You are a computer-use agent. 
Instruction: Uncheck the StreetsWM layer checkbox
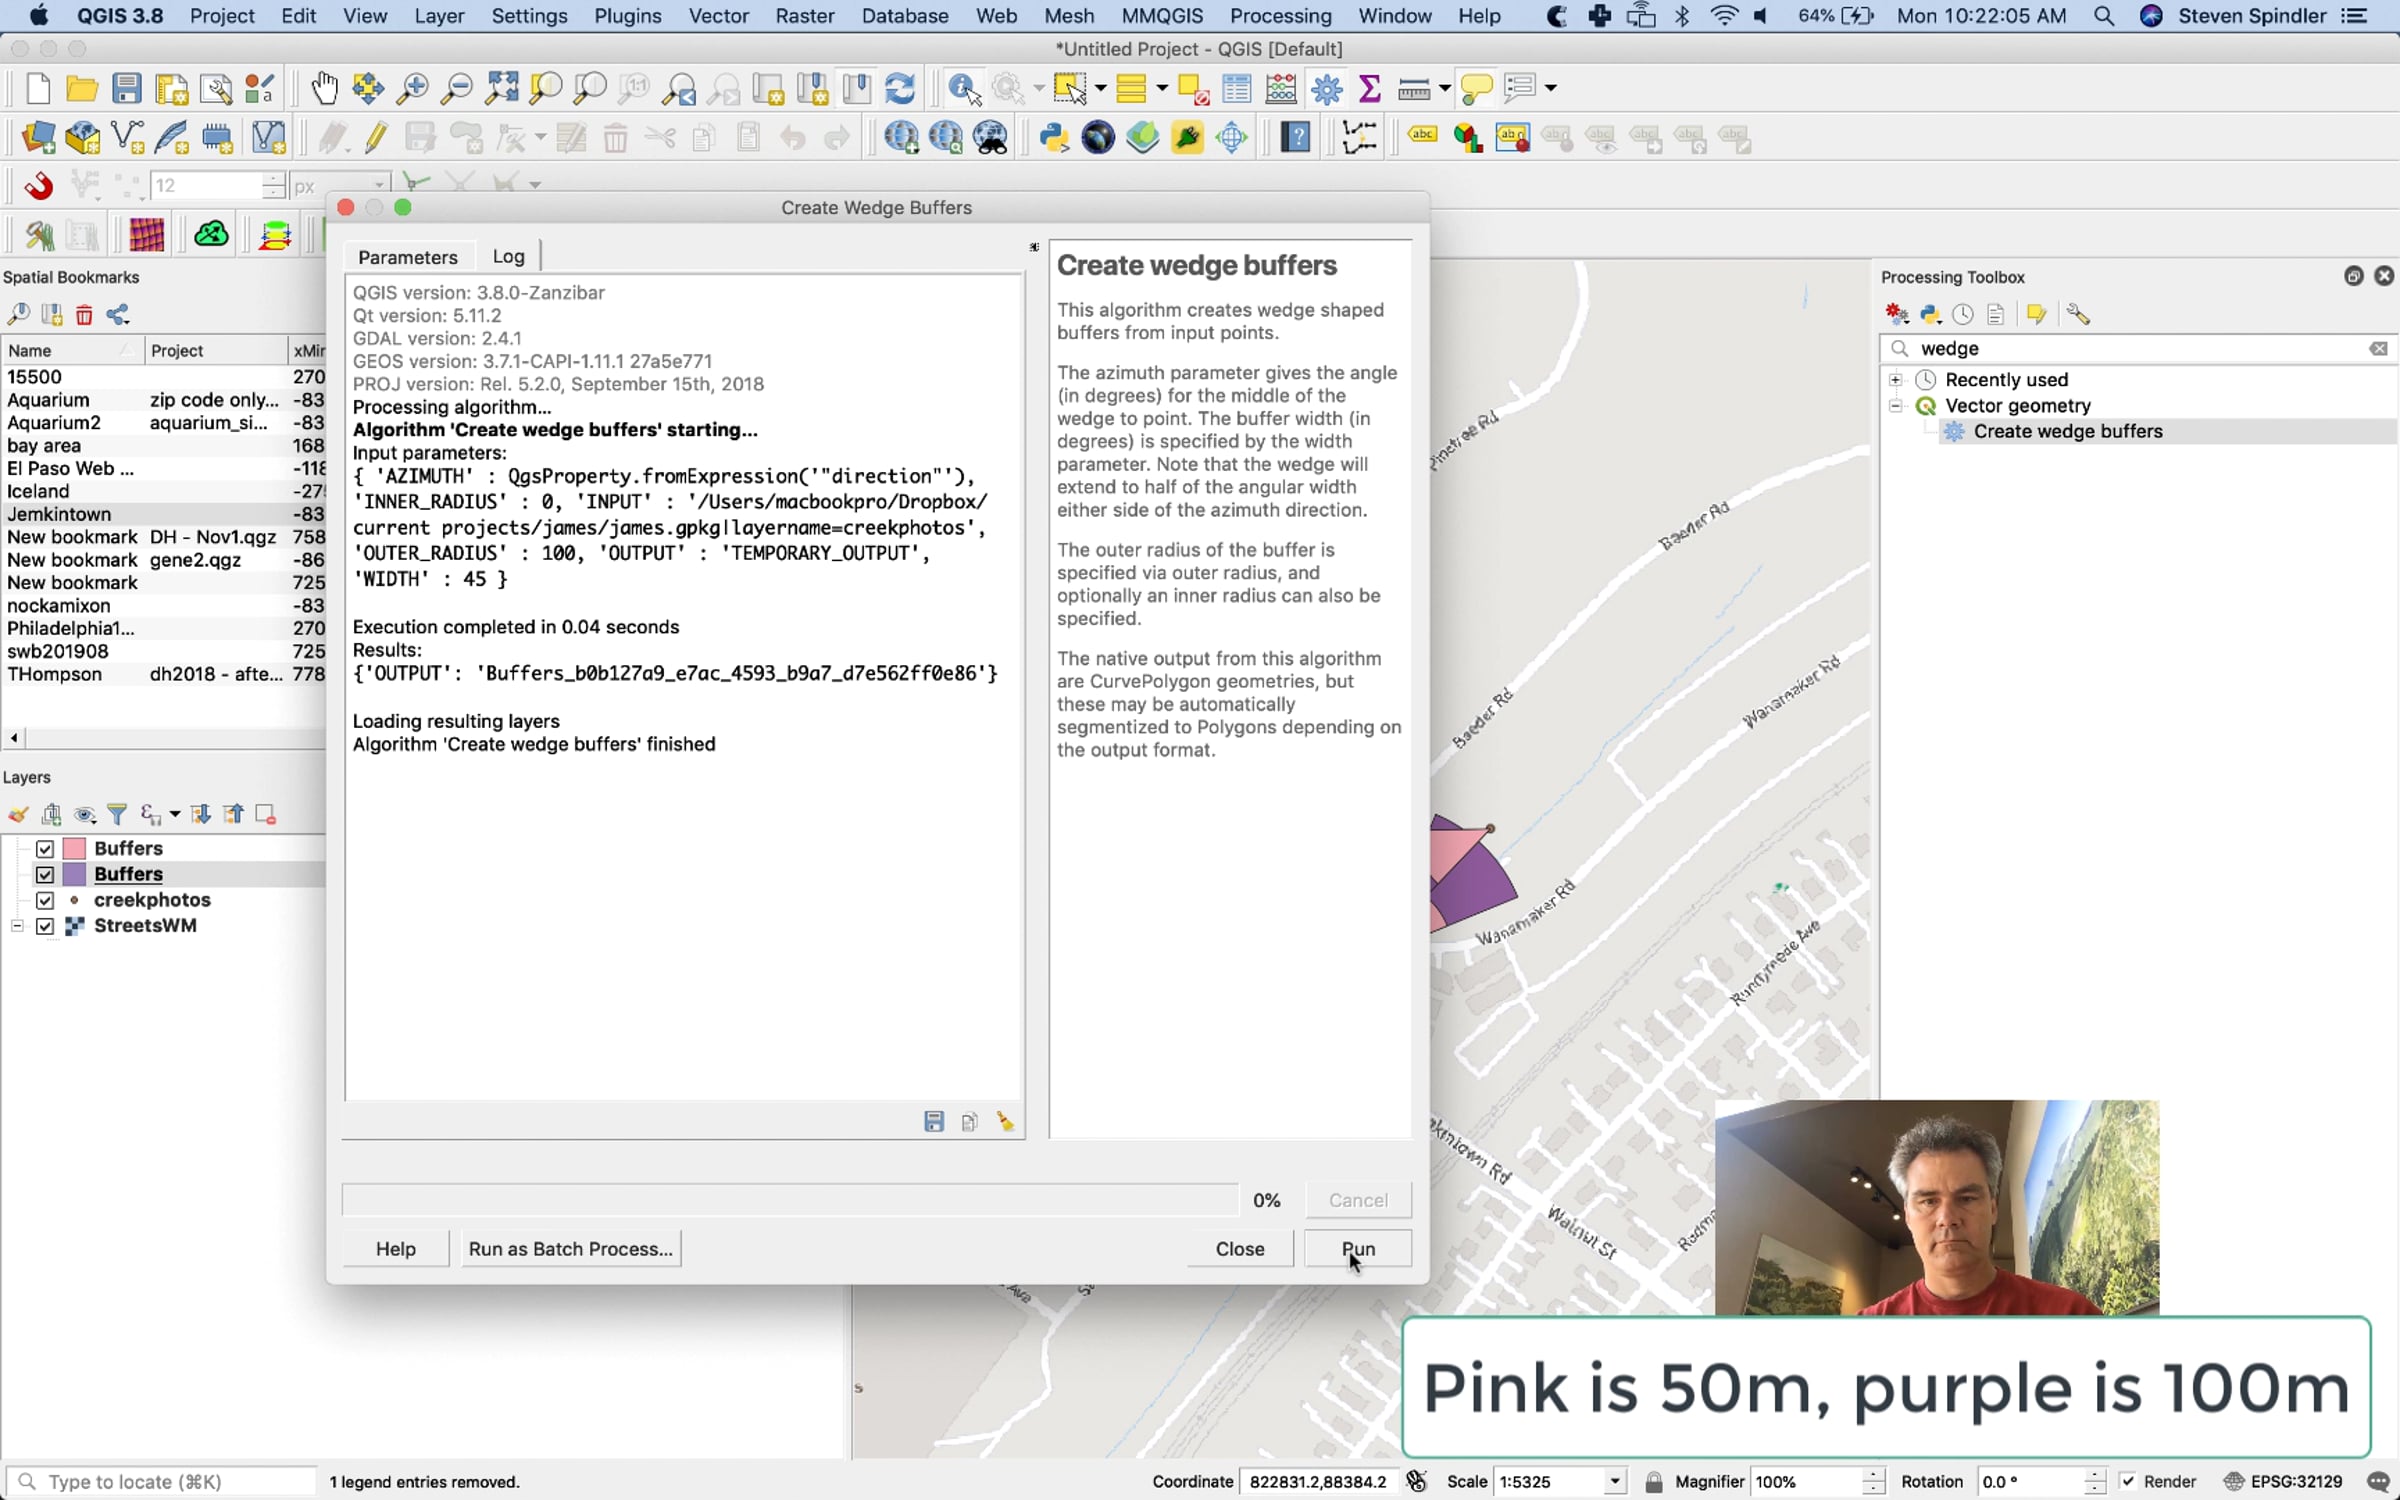pyautogui.click(x=45, y=927)
